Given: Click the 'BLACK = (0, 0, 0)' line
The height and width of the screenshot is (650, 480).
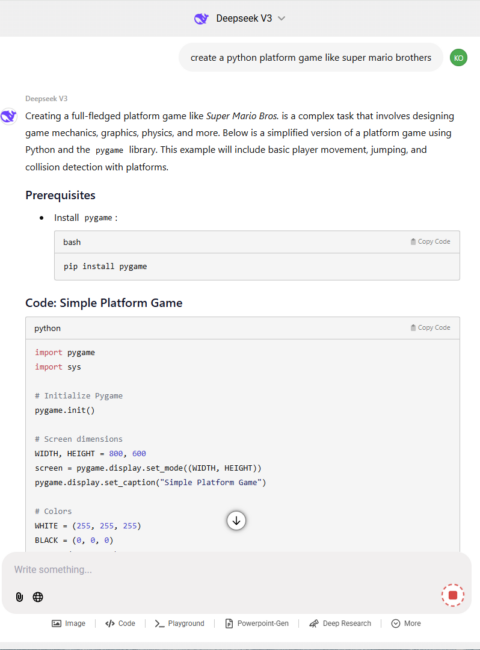Looking at the screenshot, I should [x=74, y=540].
